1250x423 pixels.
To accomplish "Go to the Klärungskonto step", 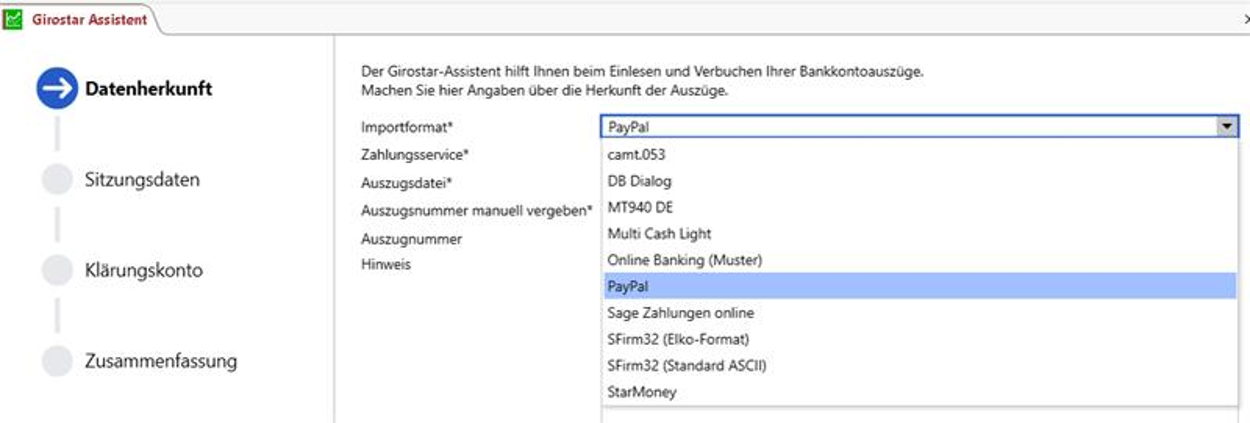I will (144, 271).
